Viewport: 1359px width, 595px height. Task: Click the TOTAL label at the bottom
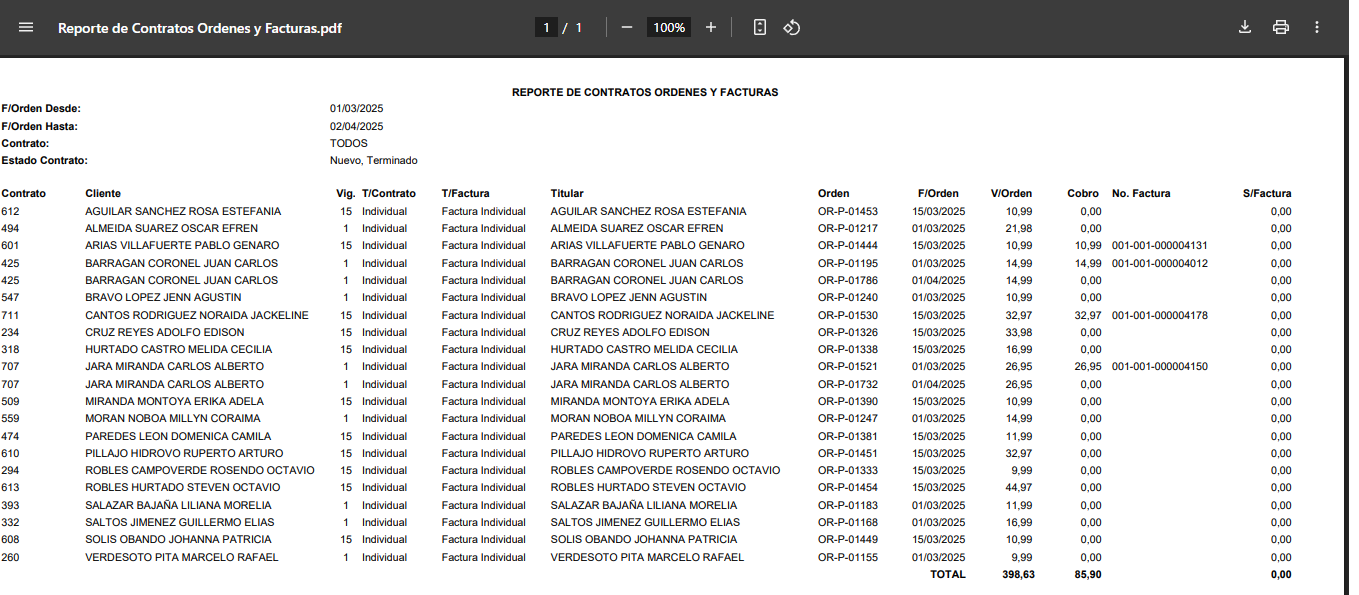[948, 575]
